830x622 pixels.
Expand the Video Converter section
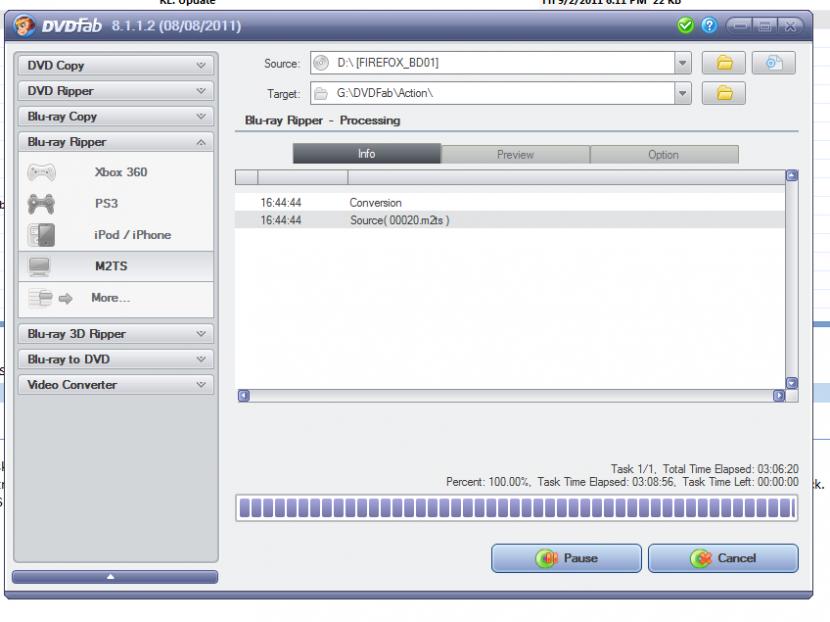click(x=116, y=385)
